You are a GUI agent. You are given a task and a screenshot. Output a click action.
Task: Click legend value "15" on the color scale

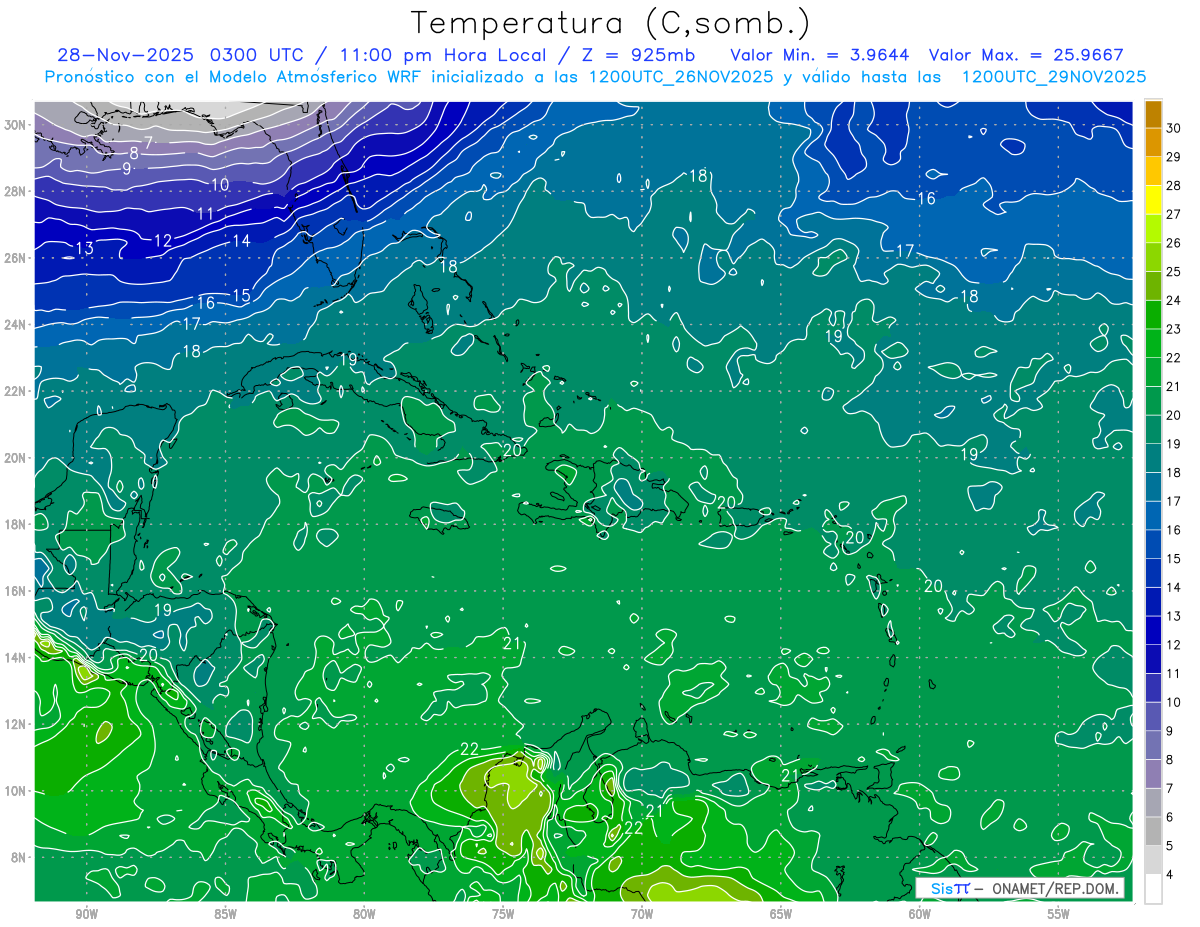[x=1174, y=558]
